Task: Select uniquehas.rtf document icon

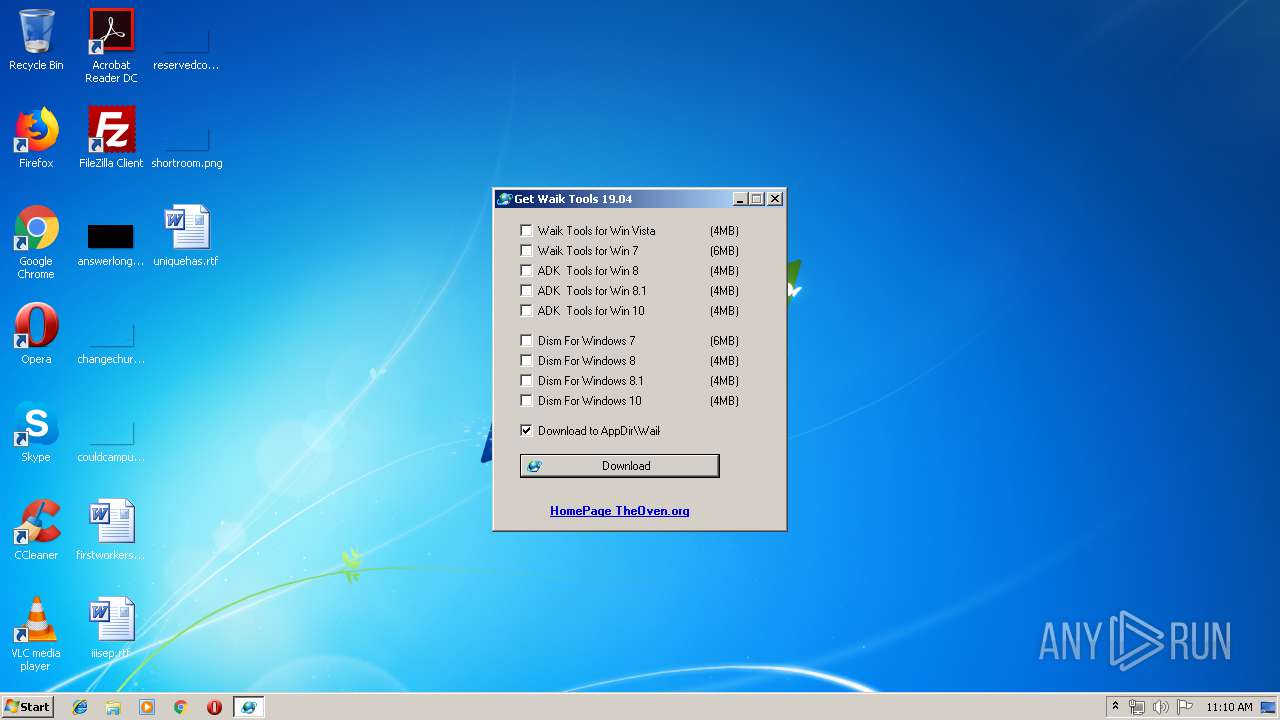Action: click(x=186, y=236)
